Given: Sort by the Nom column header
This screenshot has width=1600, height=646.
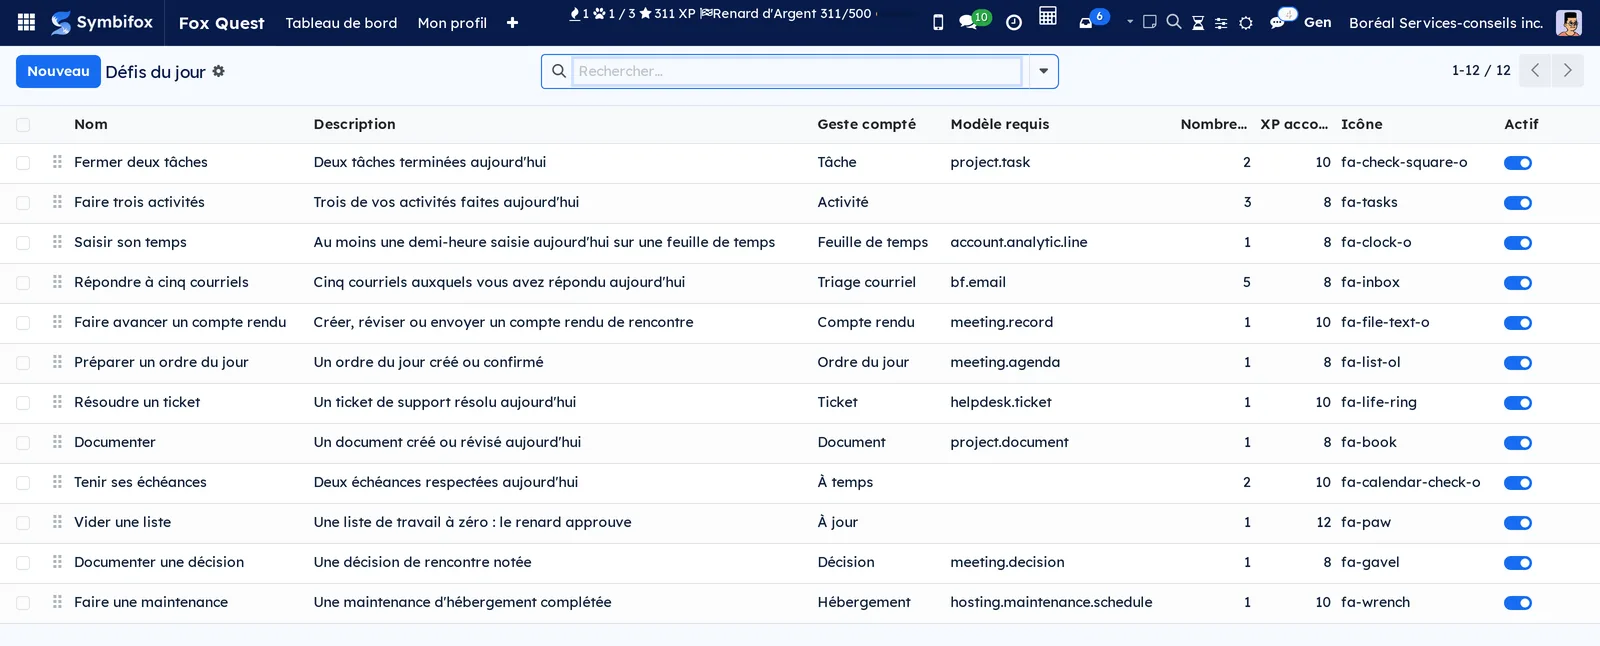Looking at the screenshot, I should click(91, 124).
